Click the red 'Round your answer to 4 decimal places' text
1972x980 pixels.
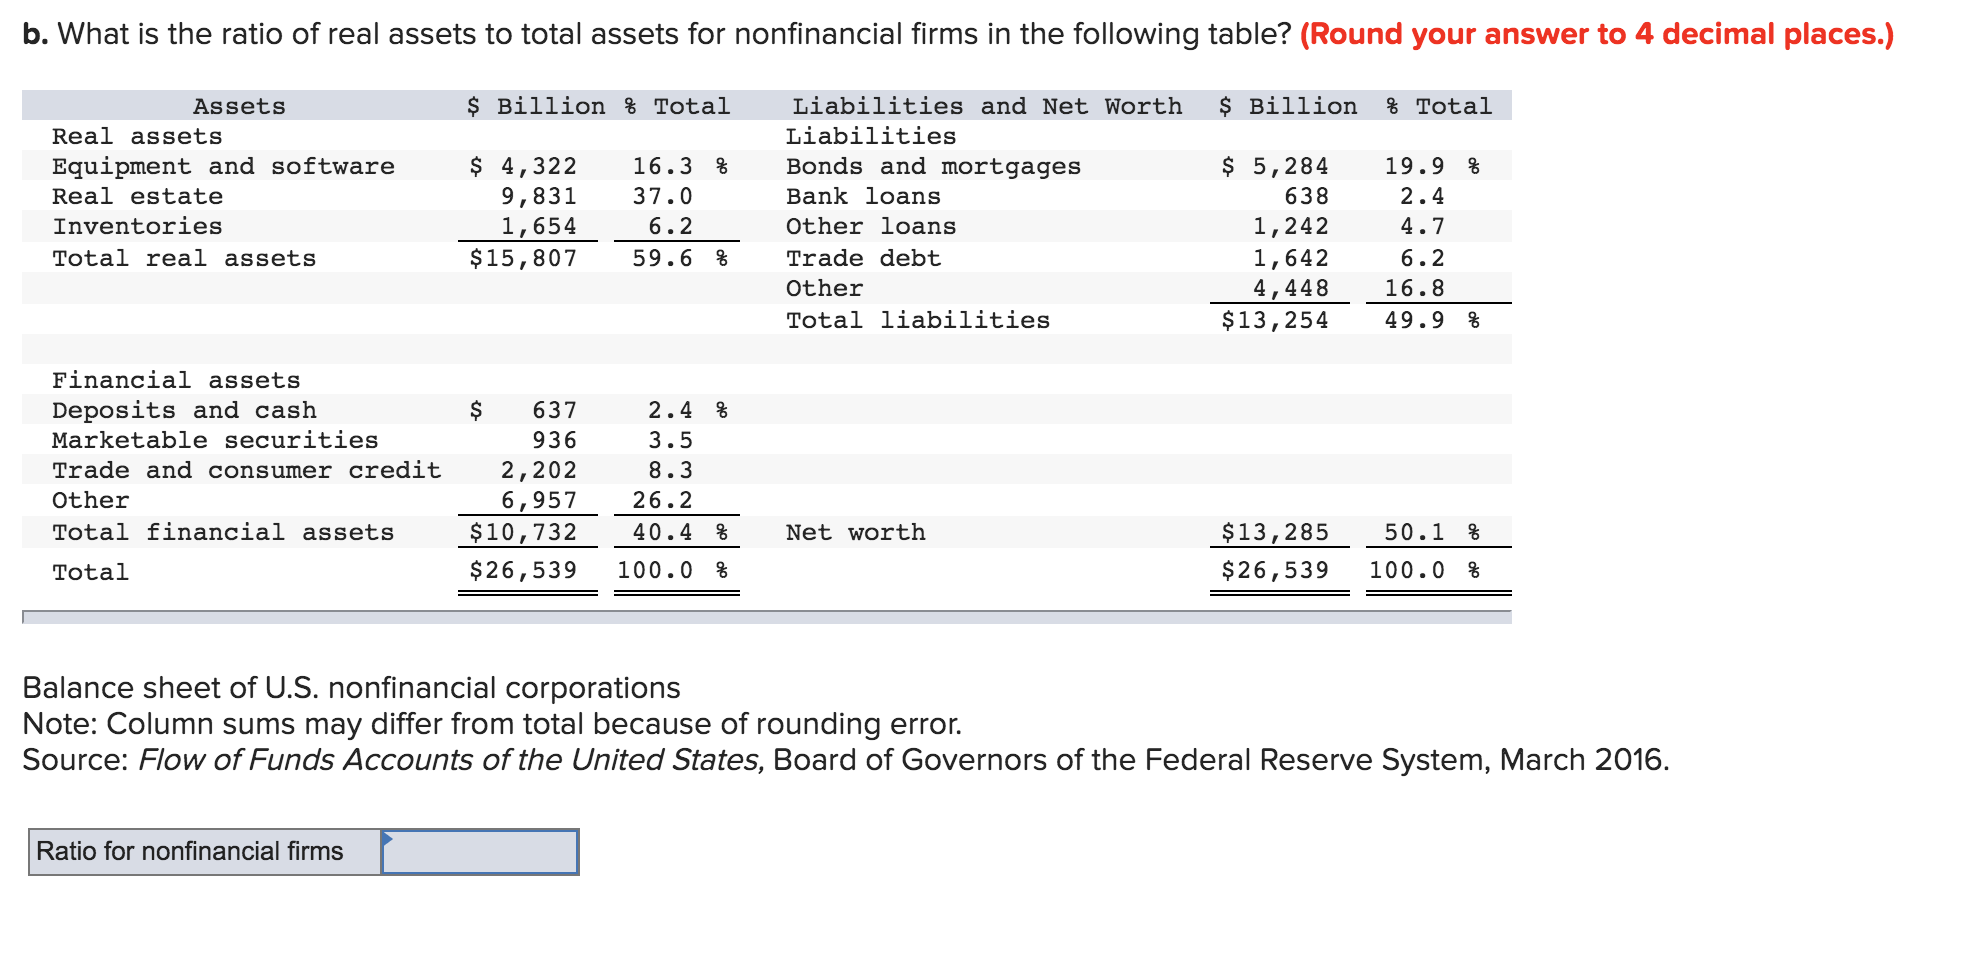click(x=1597, y=34)
